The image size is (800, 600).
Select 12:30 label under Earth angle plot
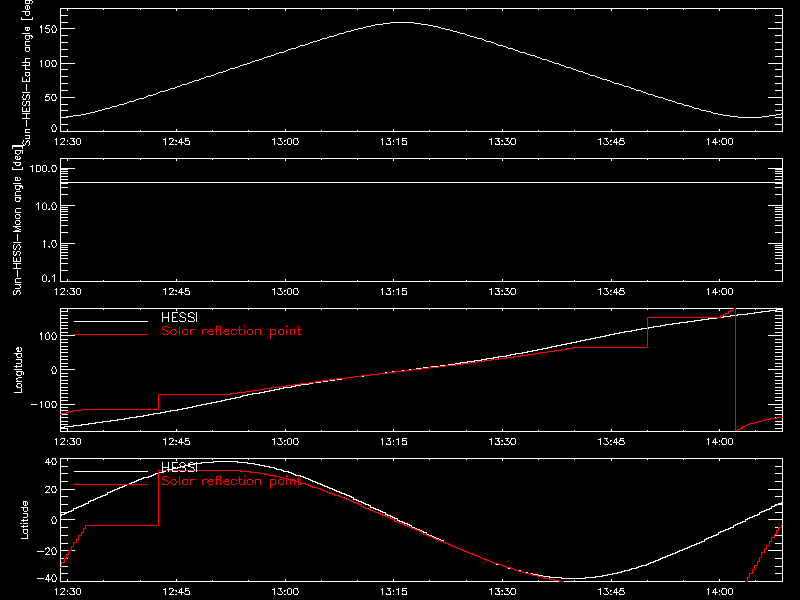pos(68,142)
